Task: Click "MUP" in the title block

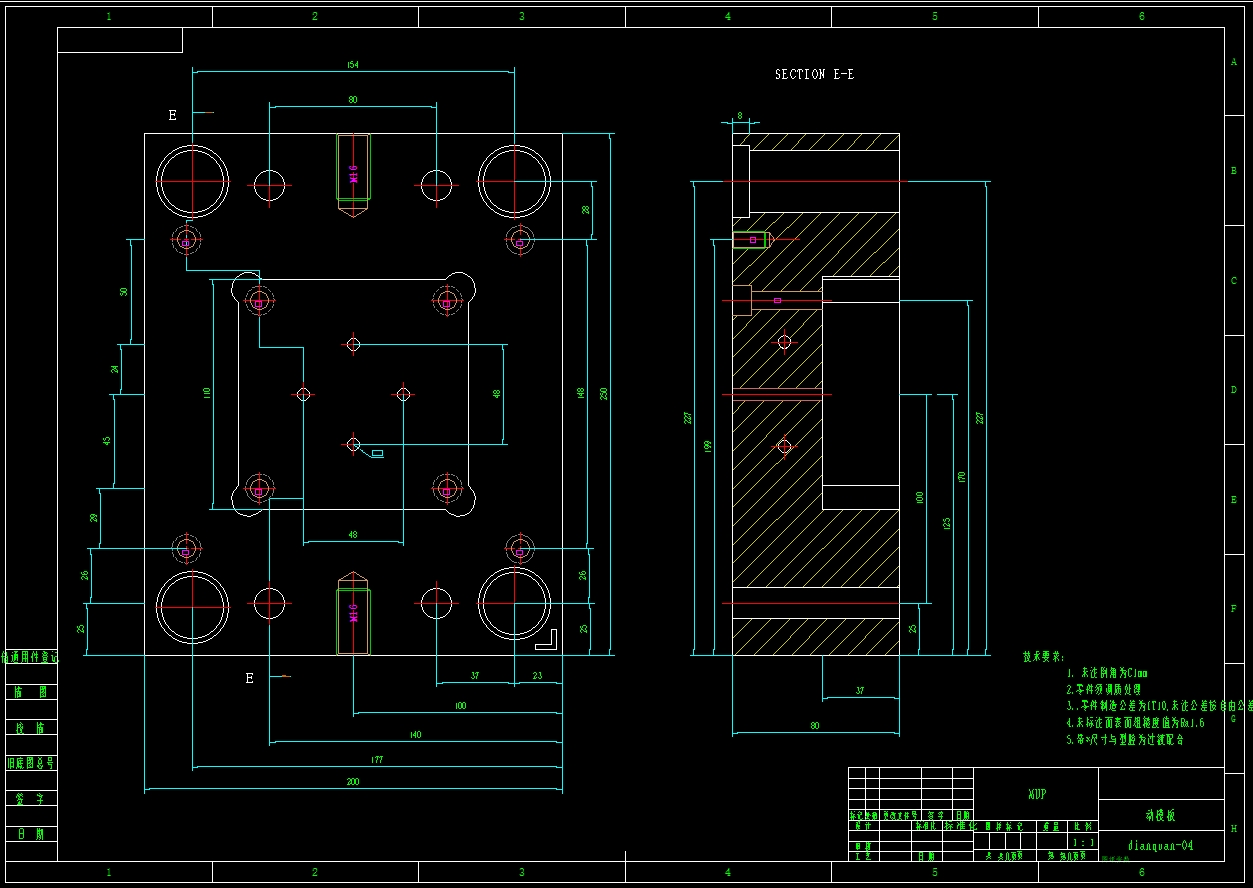Action: pyautogui.click(x=1037, y=795)
